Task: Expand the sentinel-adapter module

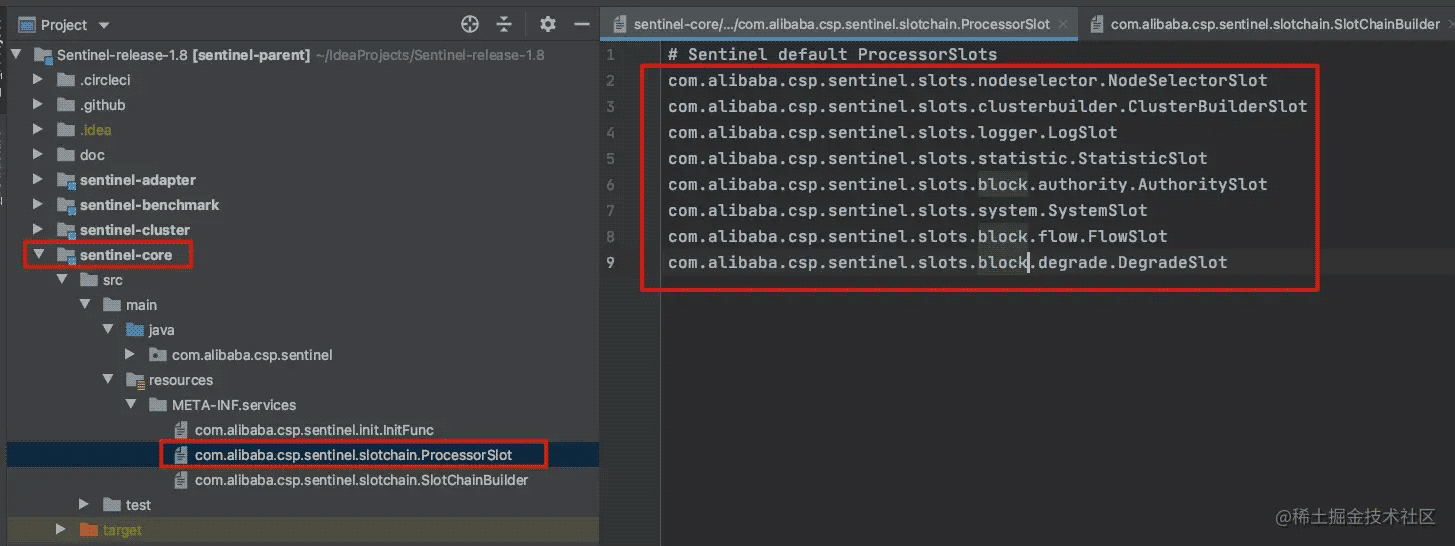Action: click(38, 180)
